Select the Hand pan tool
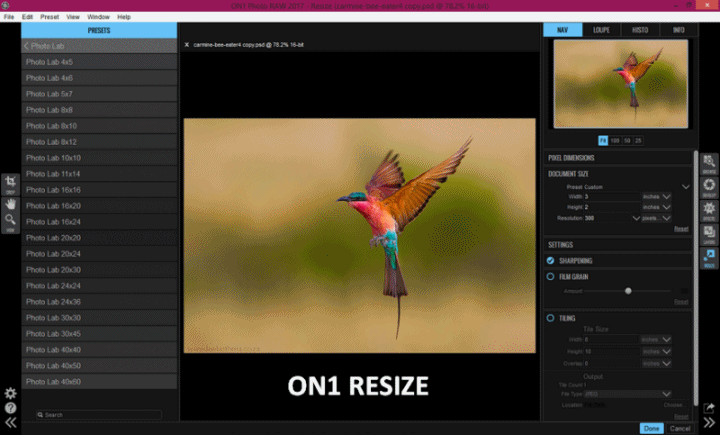 pos(10,204)
